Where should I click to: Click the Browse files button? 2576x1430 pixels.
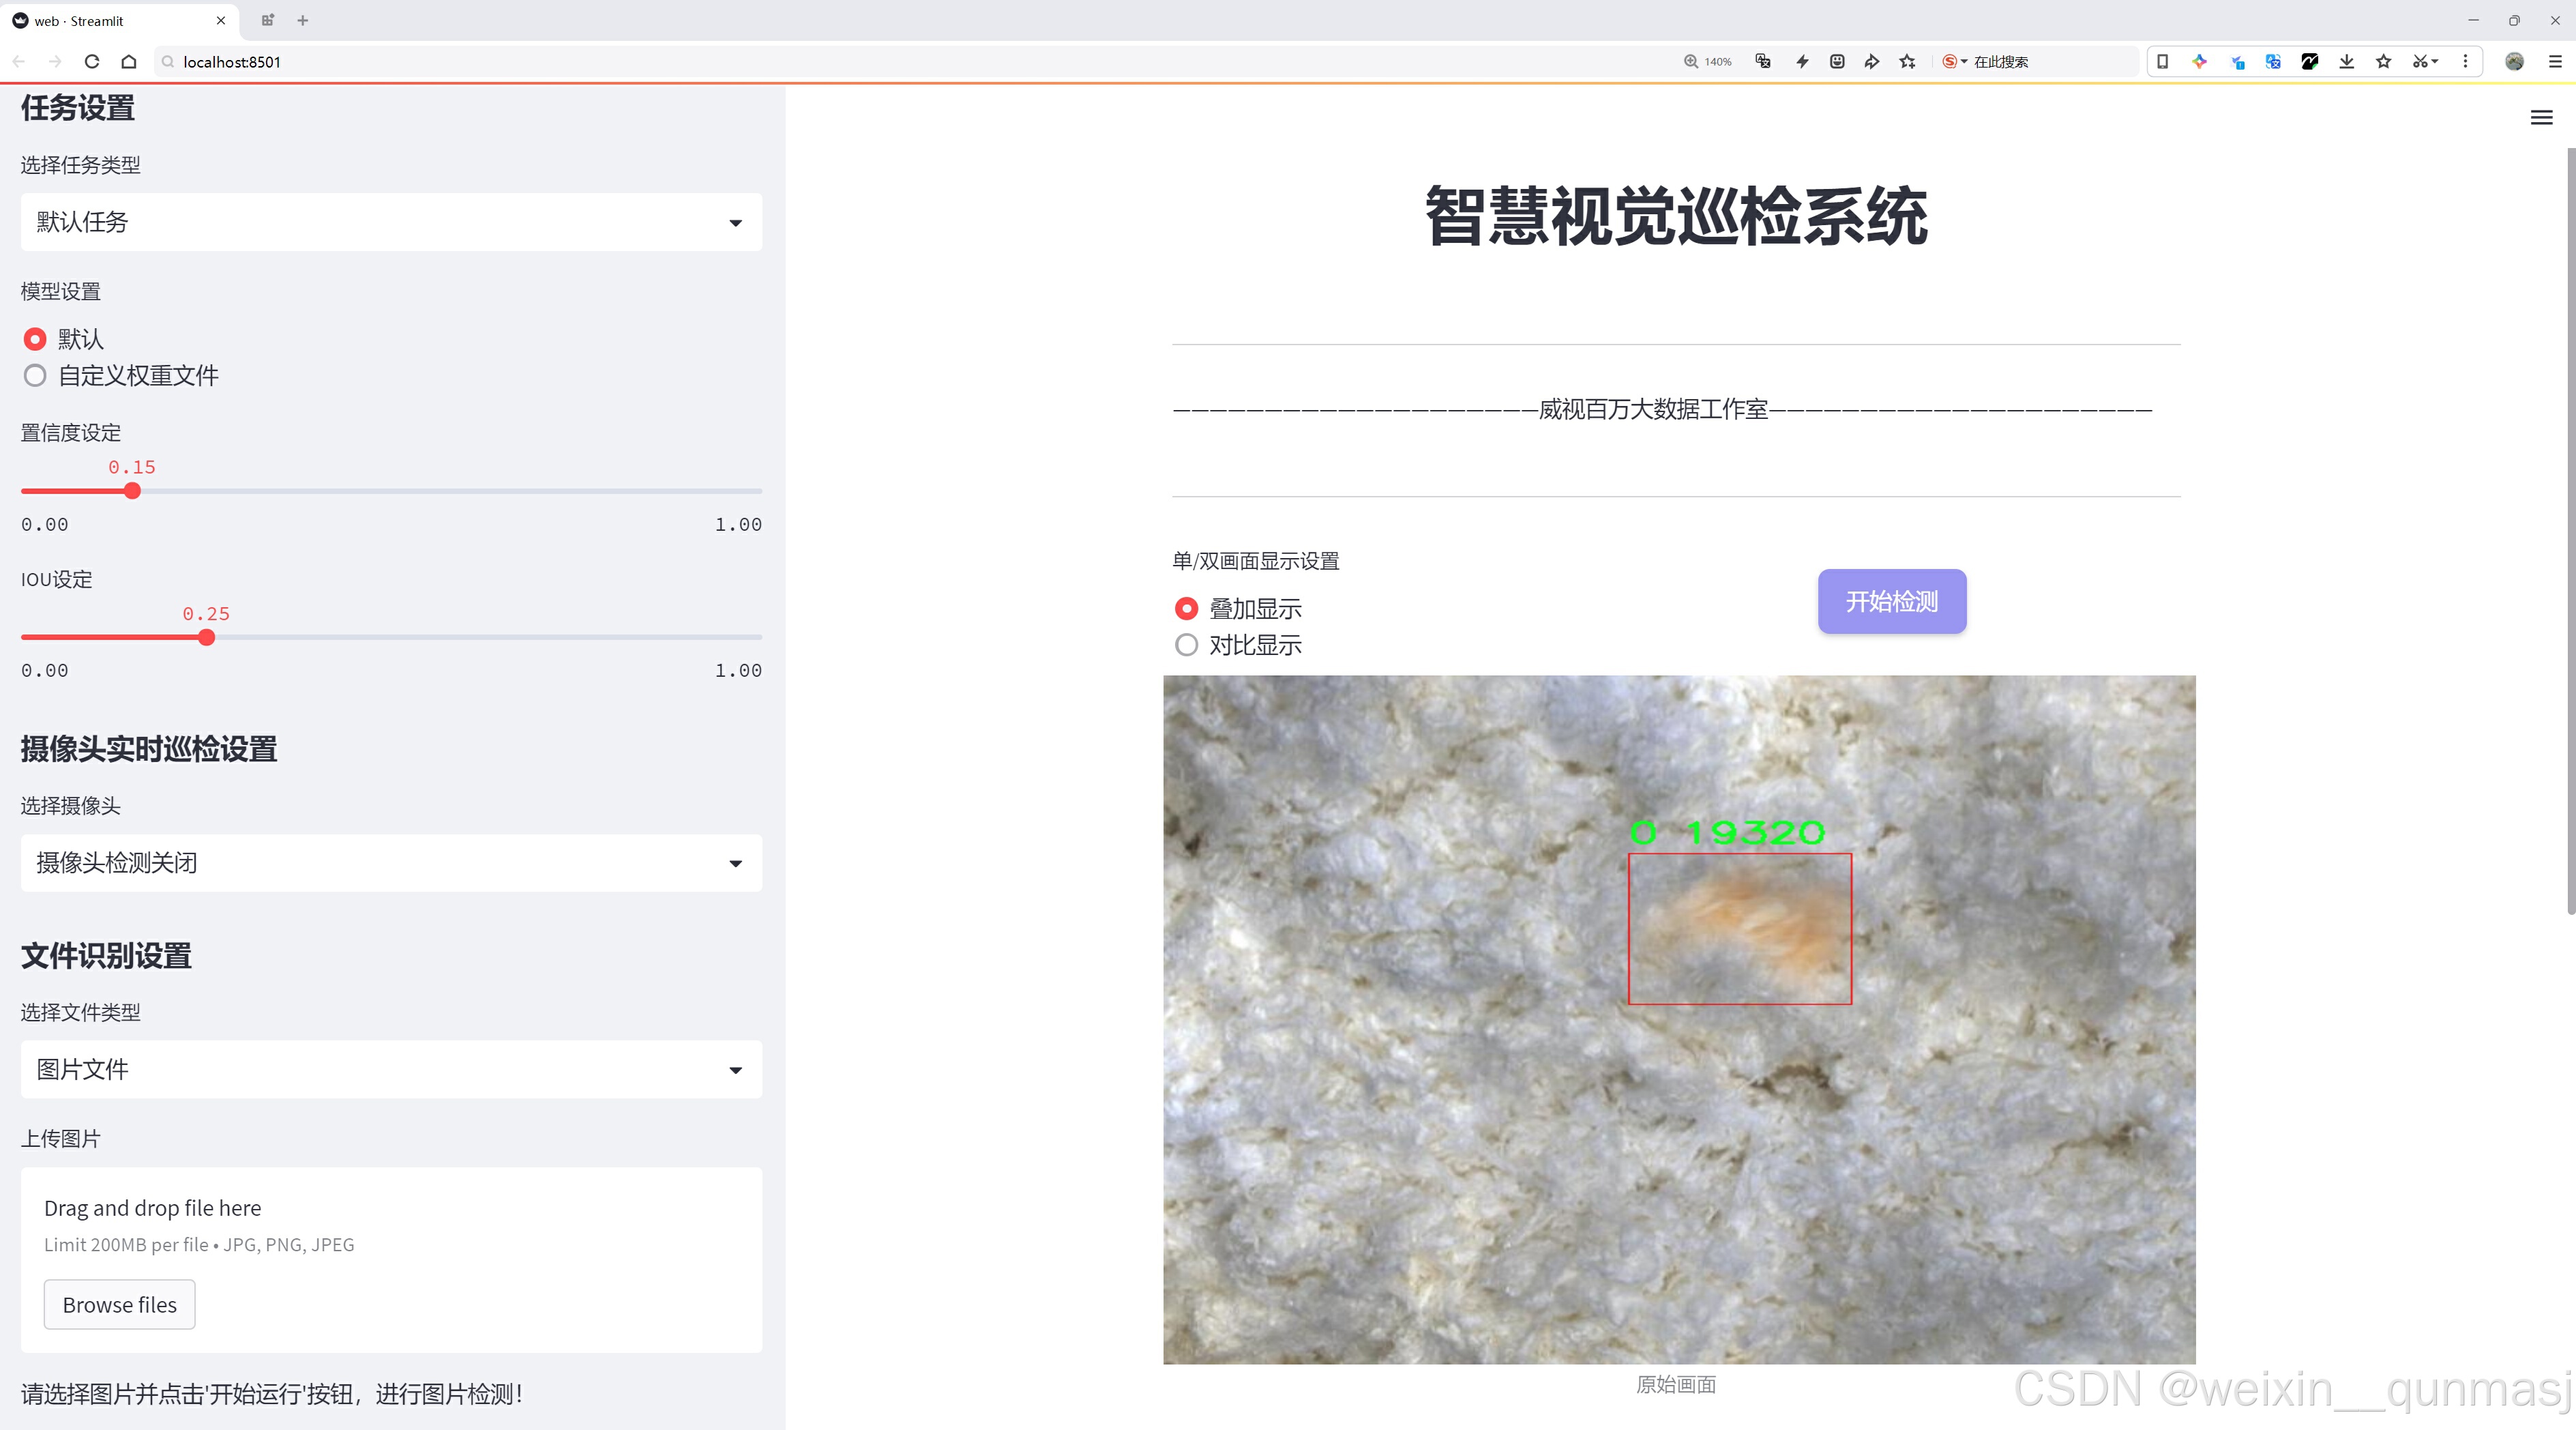119,1305
